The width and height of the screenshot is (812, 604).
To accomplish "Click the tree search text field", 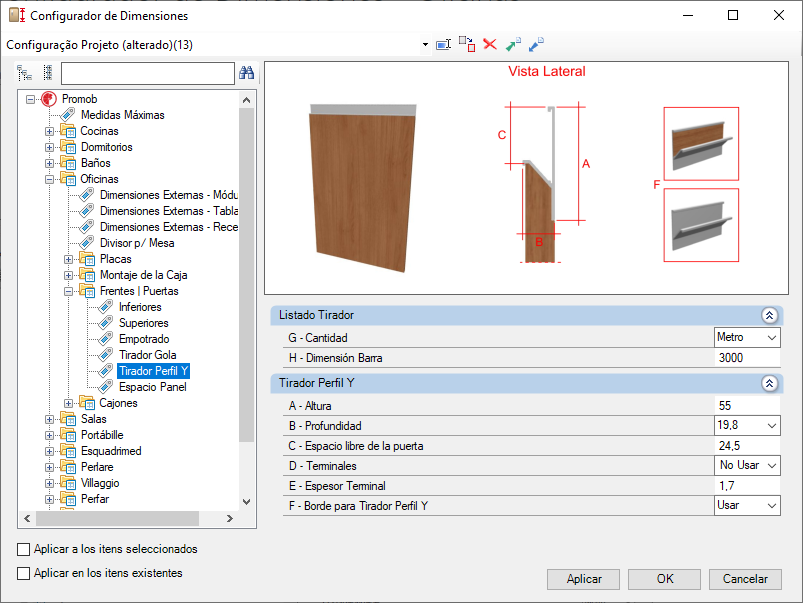I will click(x=148, y=73).
